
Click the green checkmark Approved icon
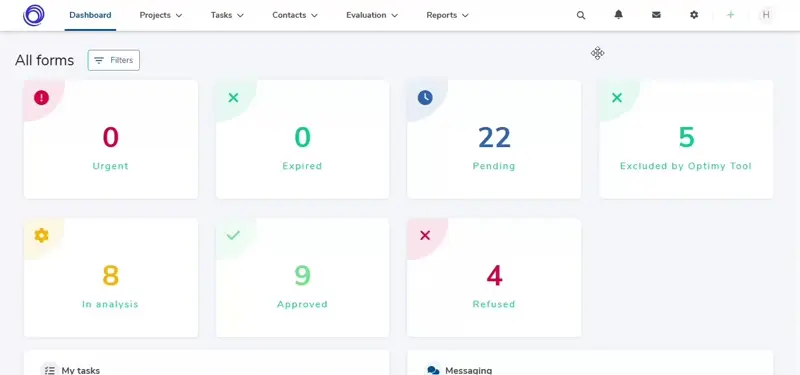pyautogui.click(x=233, y=235)
